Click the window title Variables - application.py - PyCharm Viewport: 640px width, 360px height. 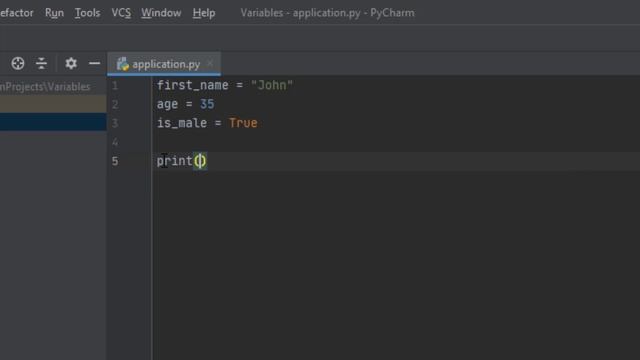coord(327,13)
